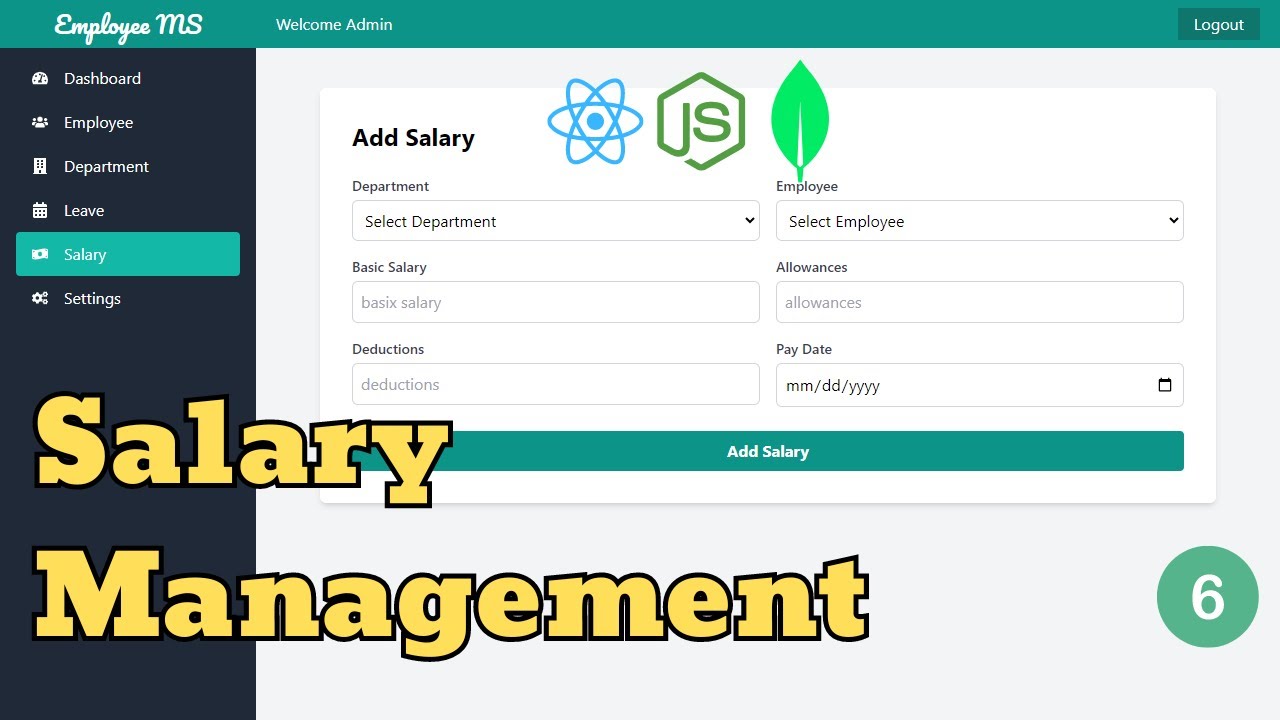Click the 'Department' label above dropdown
The height and width of the screenshot is (720, 1280).
[391, 186]
